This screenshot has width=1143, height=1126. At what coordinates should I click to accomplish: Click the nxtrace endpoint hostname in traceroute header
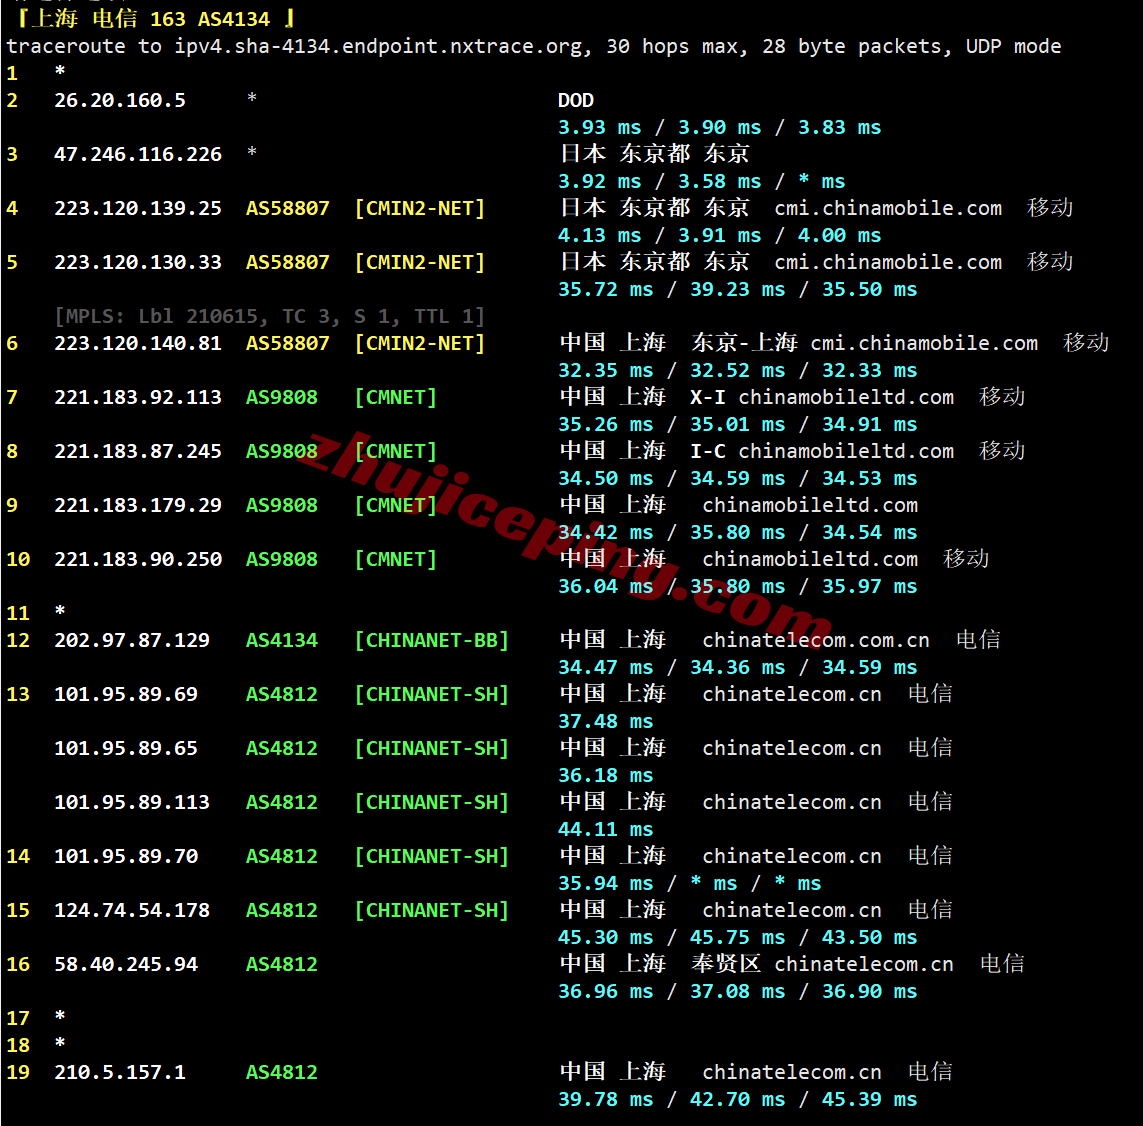(379, 47)
